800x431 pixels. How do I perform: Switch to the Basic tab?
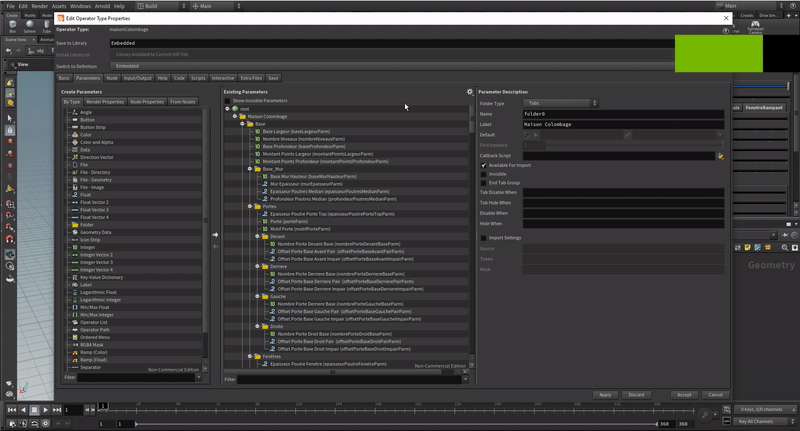point(64,78)
